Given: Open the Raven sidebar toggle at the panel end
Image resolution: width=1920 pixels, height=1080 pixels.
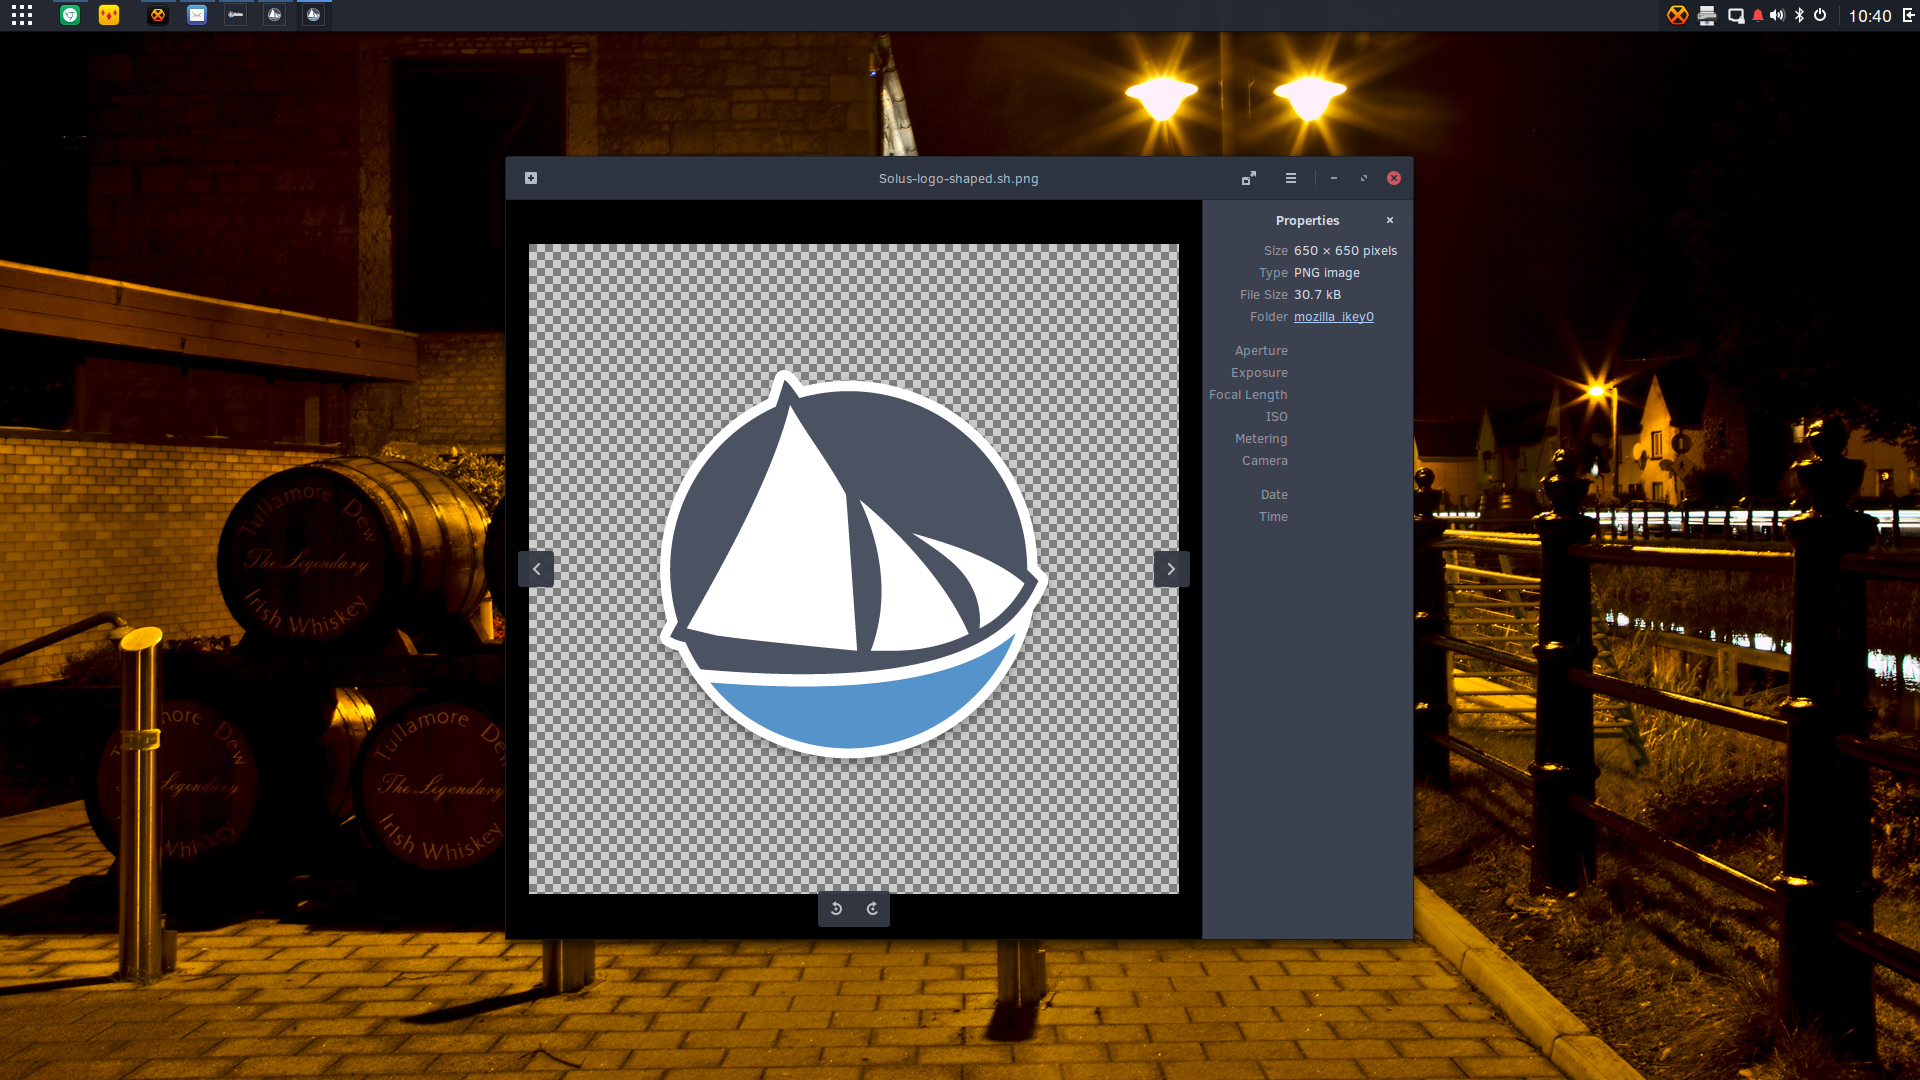Looking at the screenshot, I should coord(1908,15).
